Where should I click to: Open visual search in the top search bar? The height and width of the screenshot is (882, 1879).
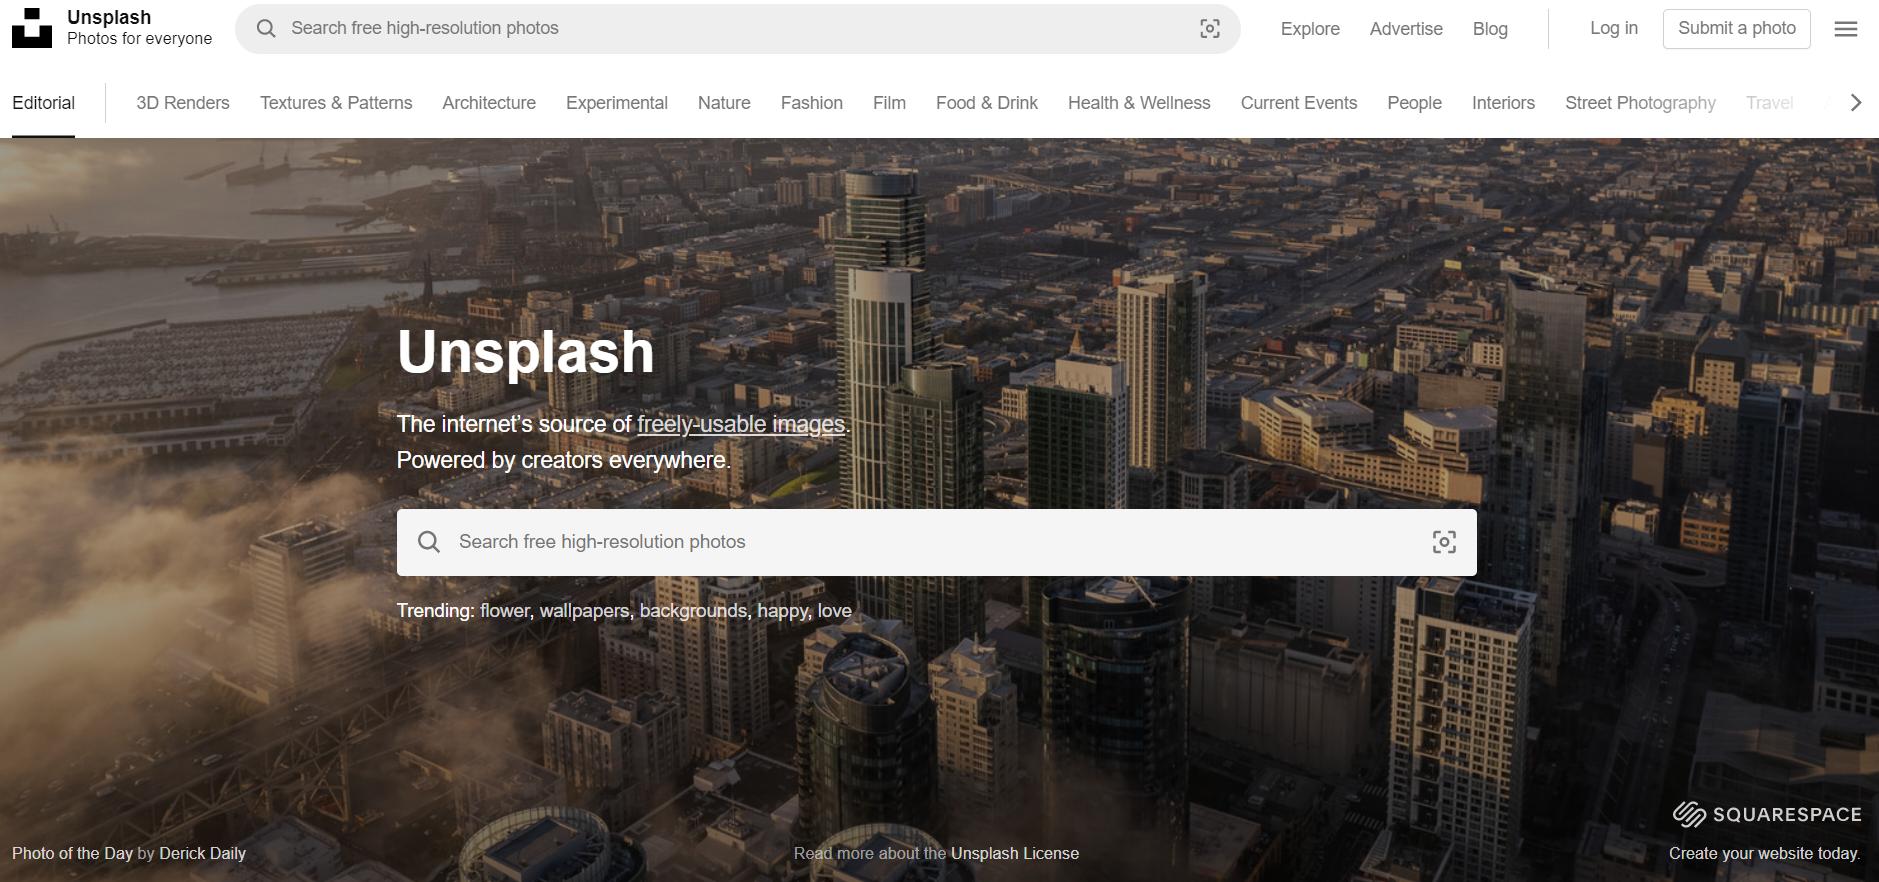[x=1210, y=29]
